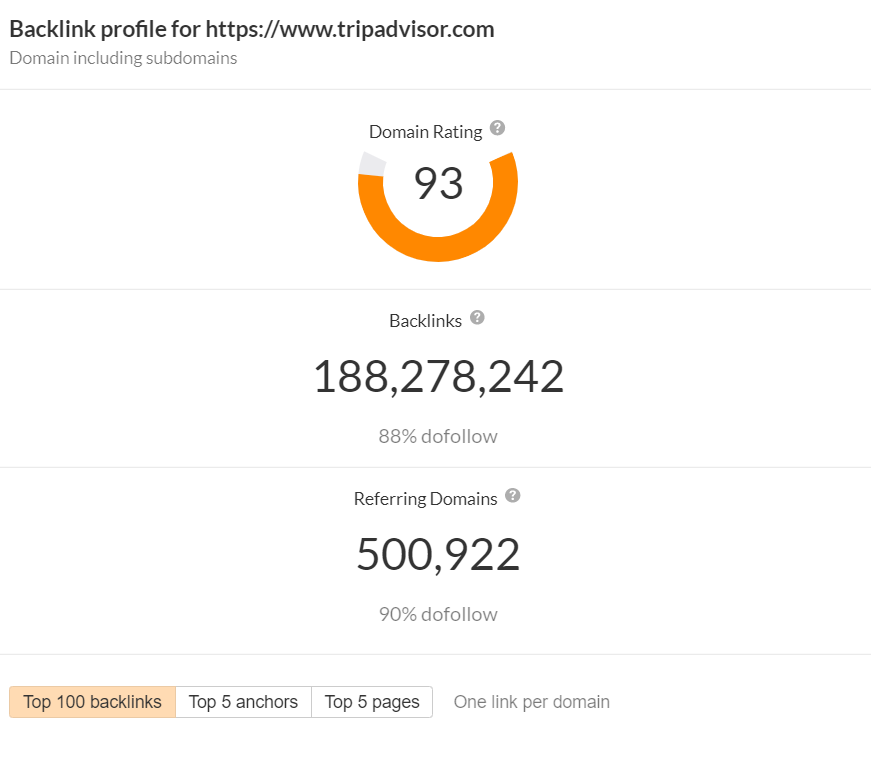Click the 90% dofollow text
Screen dimensions: 871x760
(x=438, y=614)
